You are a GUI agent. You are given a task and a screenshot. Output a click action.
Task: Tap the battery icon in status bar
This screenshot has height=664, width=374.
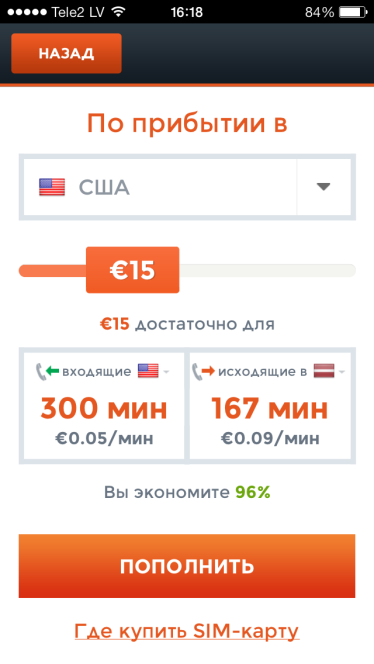353,12
